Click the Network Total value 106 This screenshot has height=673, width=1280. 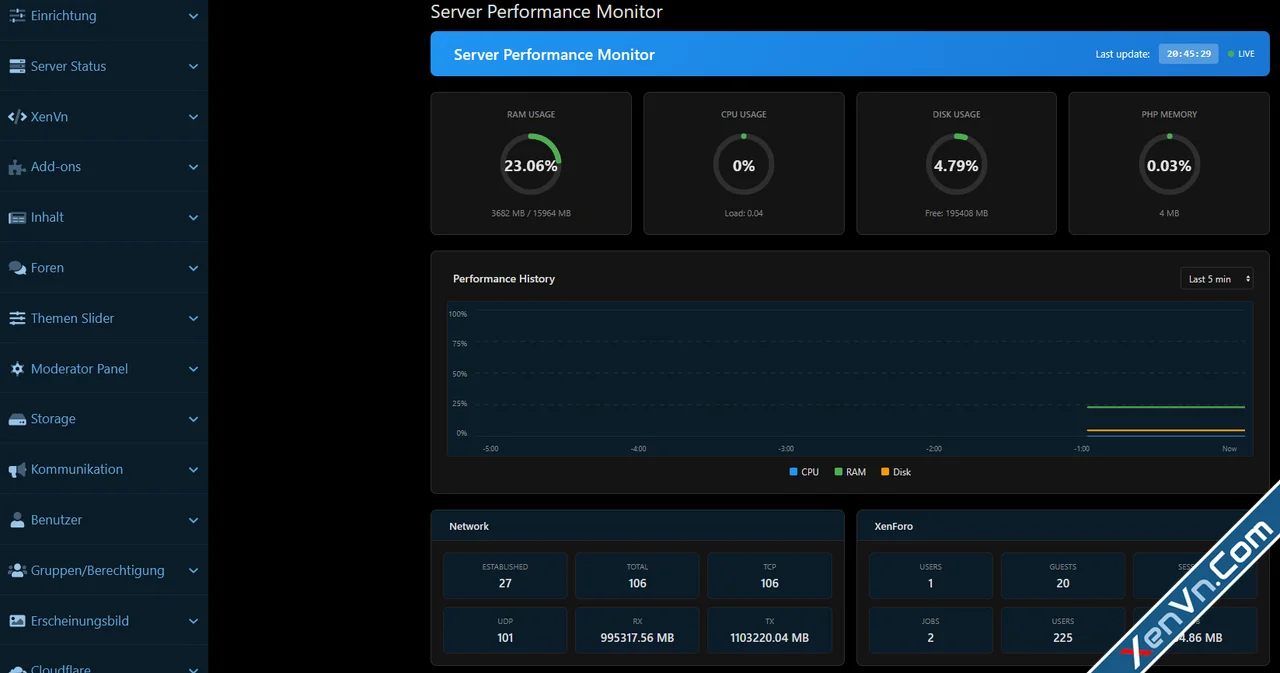click(x=637, y=583)
